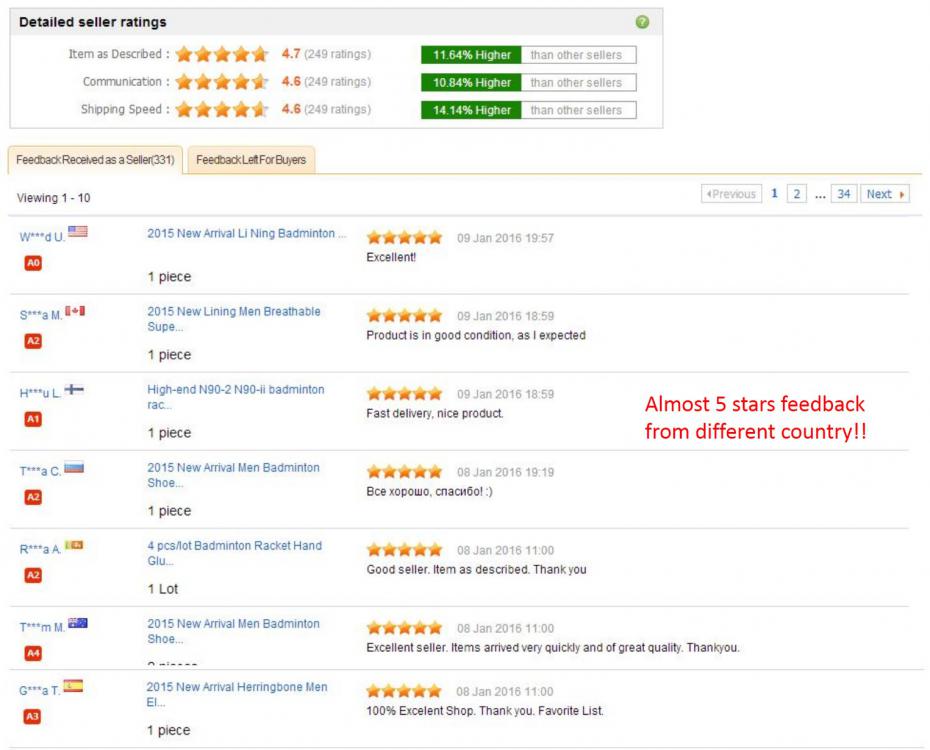Open page 2 of feedback list
The width and height of the screenshot is (930, 750).
pos(796,194)
